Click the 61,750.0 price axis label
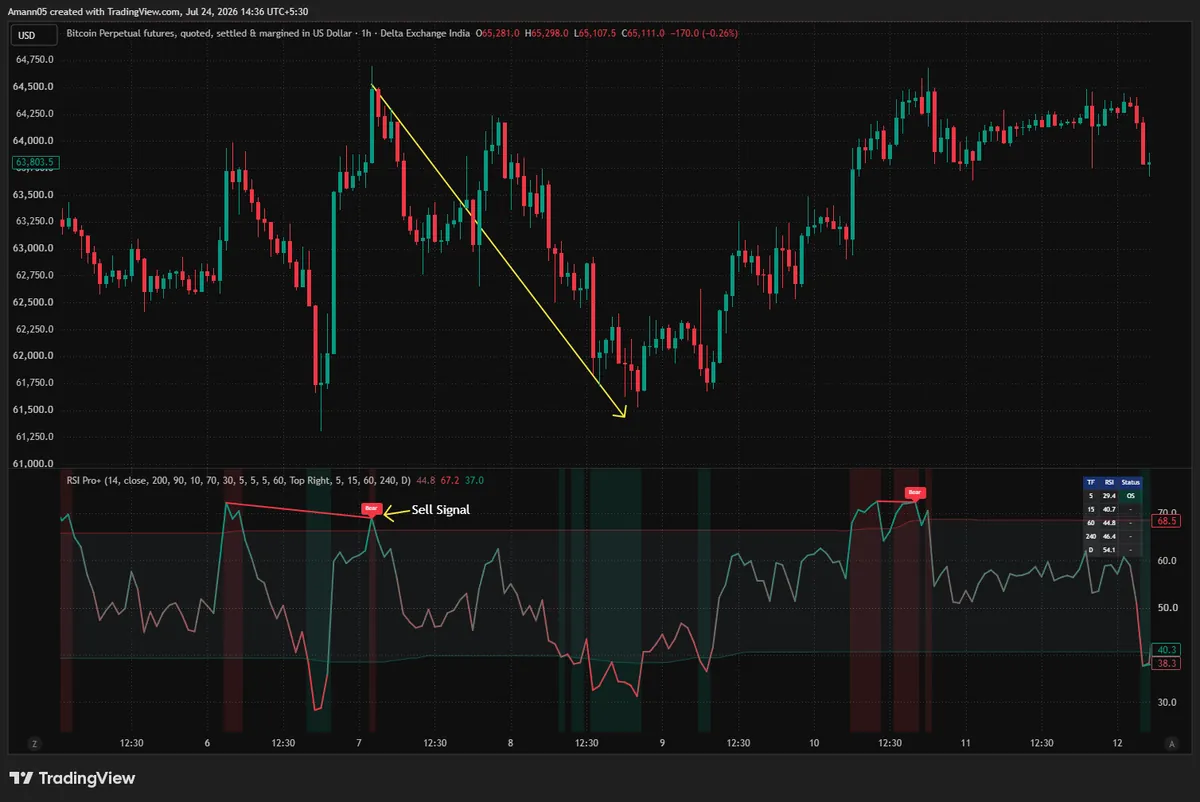 pyautogui.click(x=33, y=383)
